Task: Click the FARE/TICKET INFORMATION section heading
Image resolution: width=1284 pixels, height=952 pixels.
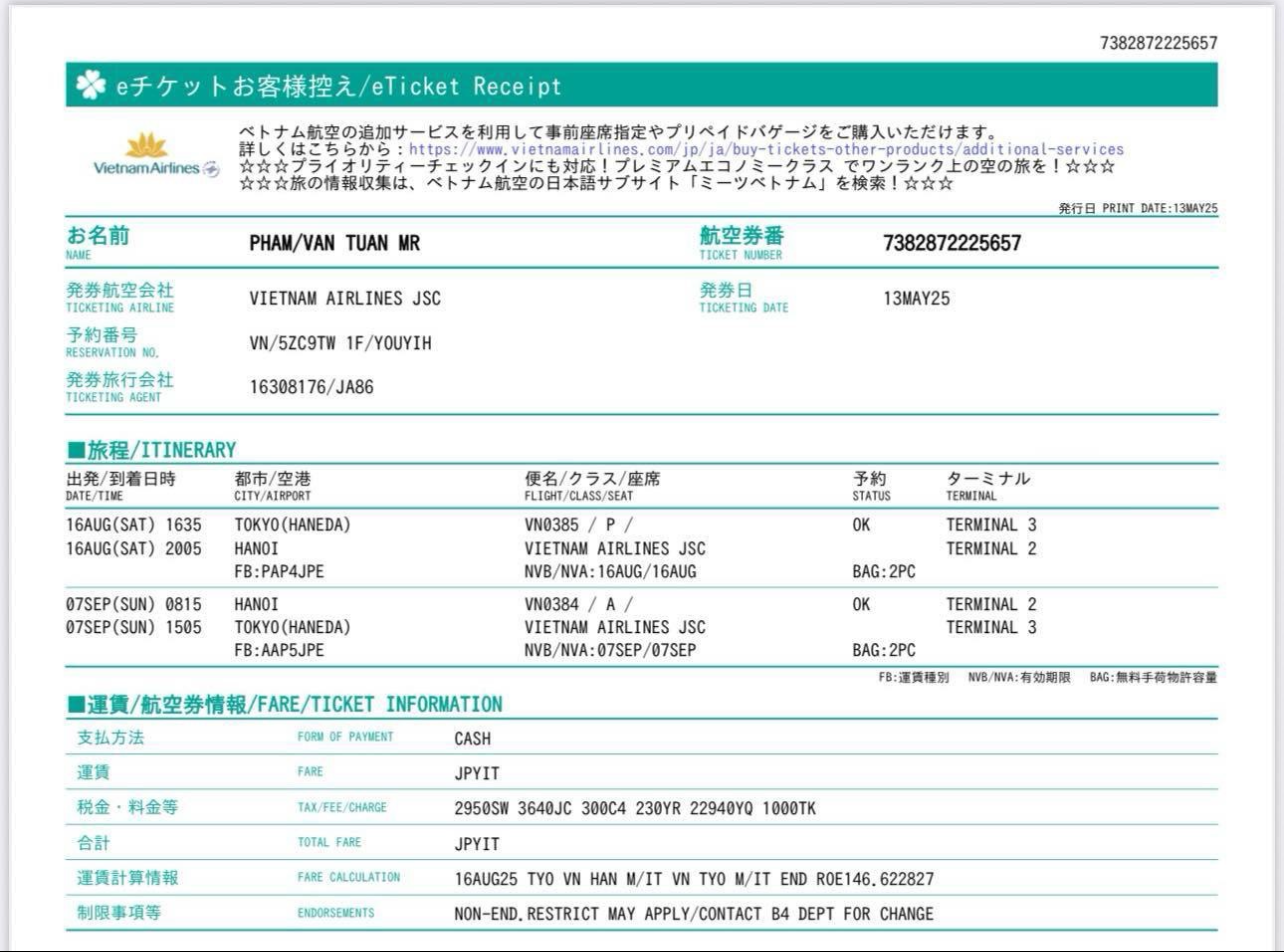Action: pos(284,705)
